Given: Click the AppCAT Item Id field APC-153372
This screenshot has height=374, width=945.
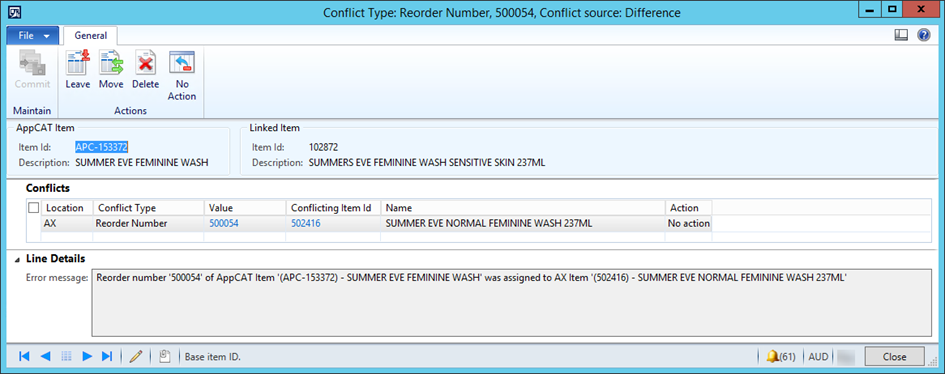Looking at the screenshot, I should [x=102, y=147].
